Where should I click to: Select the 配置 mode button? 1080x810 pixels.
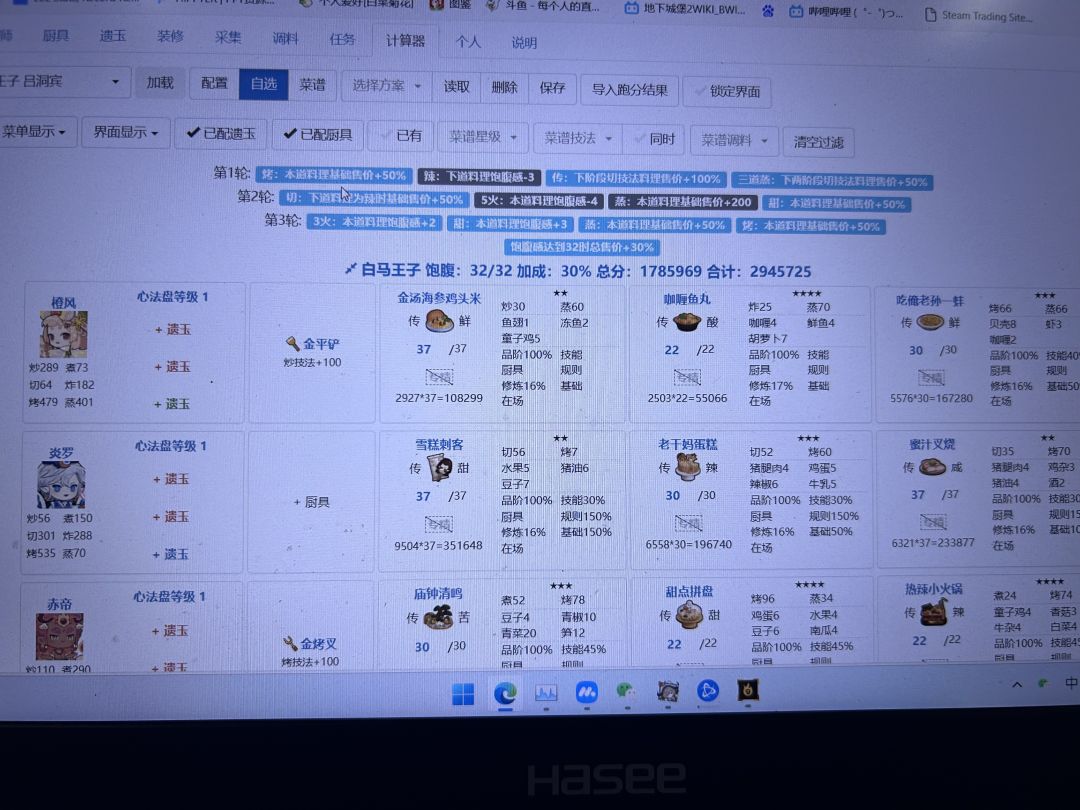[214, 83]
